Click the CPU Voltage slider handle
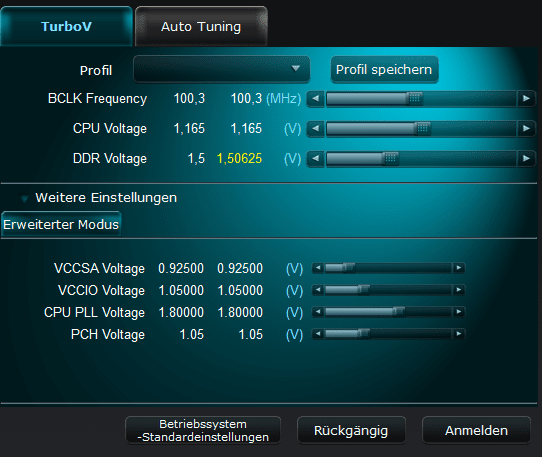The height and width of the screenshot is (457, 542). coord(422,129)
